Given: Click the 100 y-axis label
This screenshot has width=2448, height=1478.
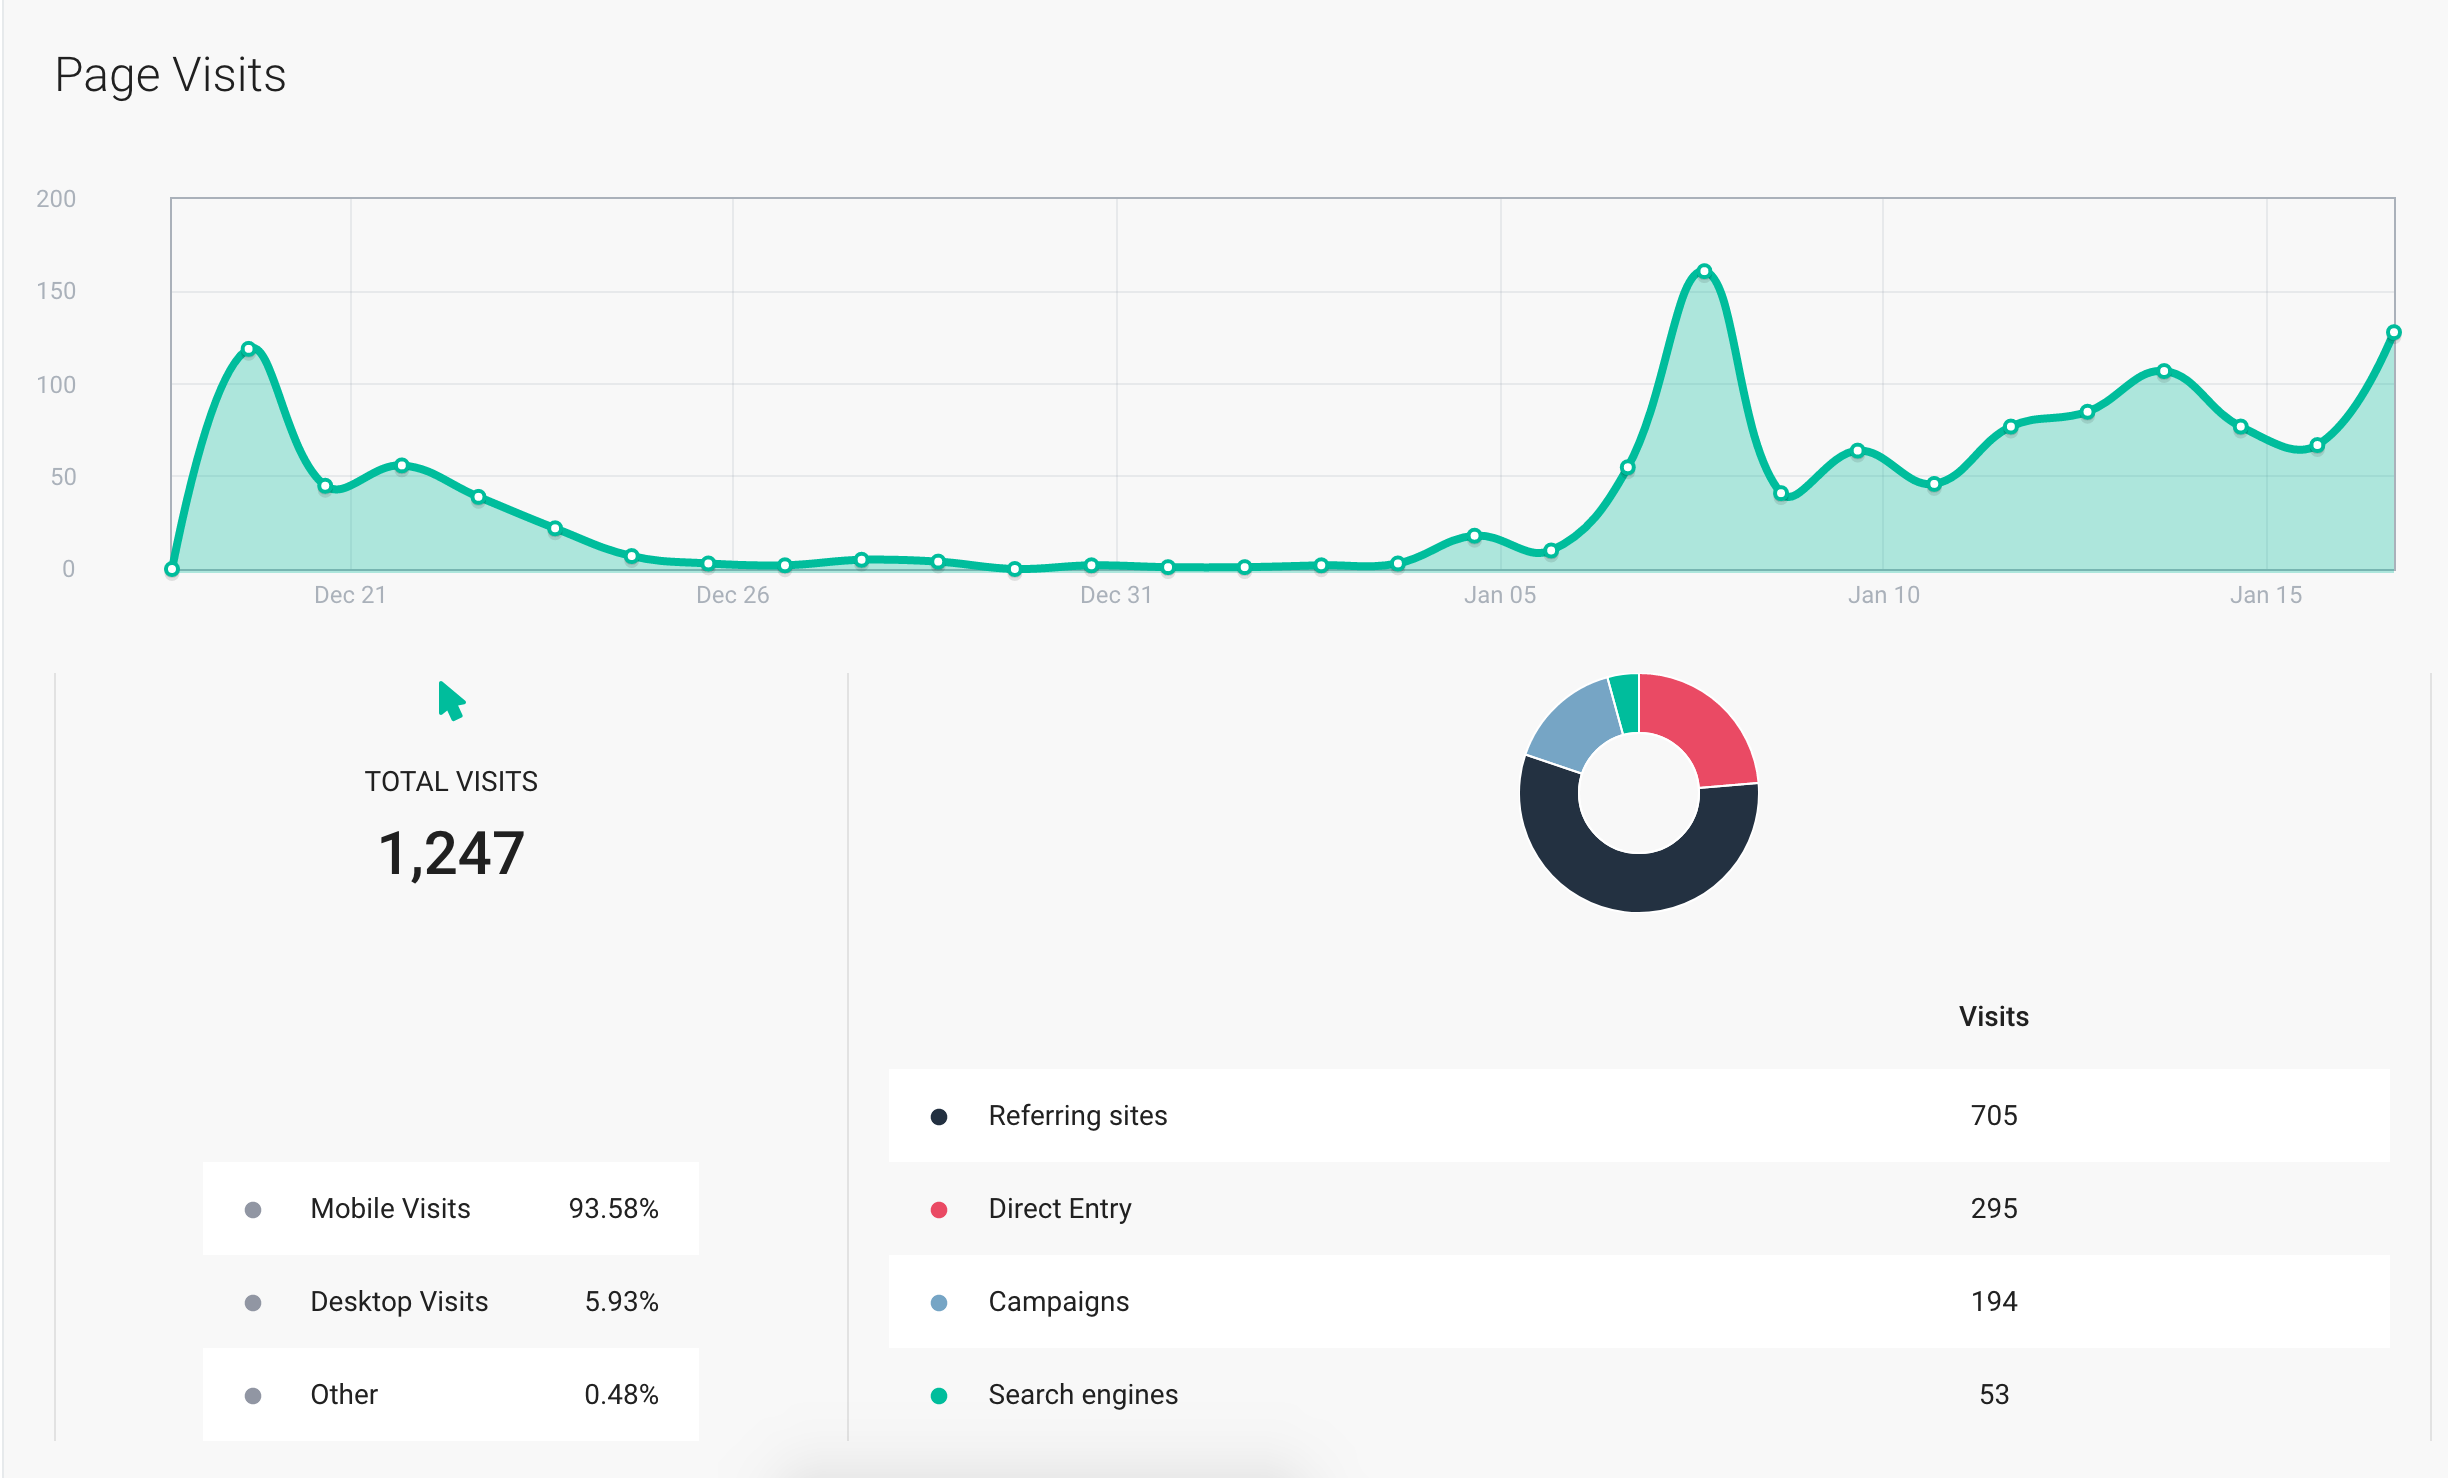Looking at the screenshot, I should click(x=56, y=385).
